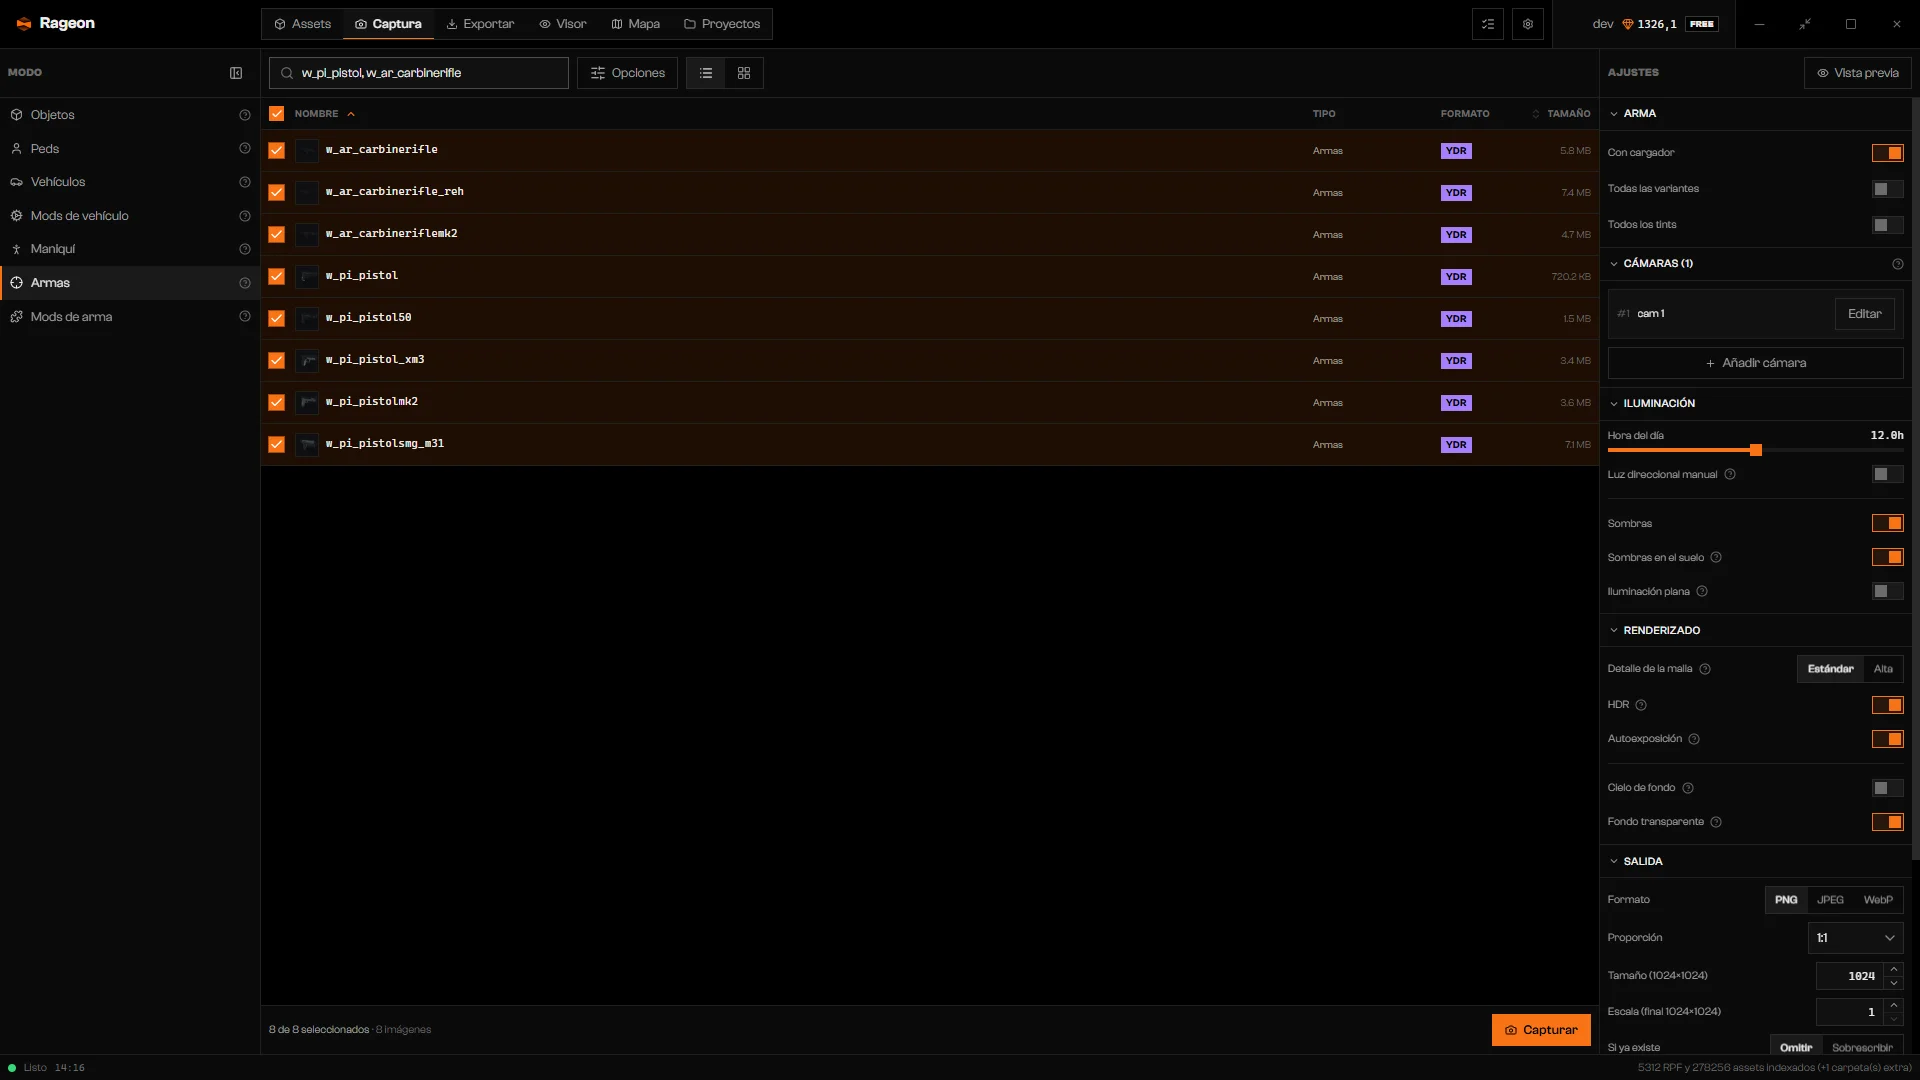Collapse the Modo sidebar panel icon
This screenshot has width=1920, height=1080.
[x=236, y=73]
